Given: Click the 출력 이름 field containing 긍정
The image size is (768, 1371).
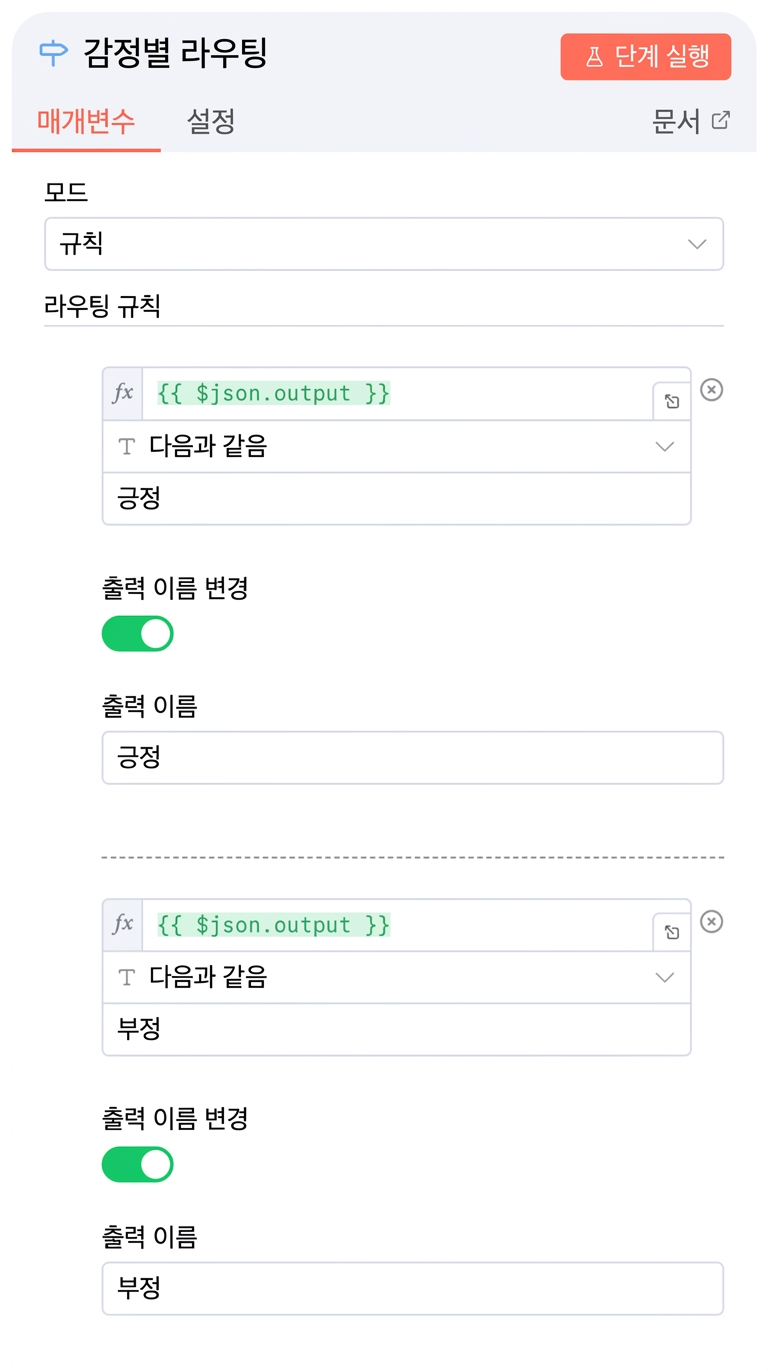Looking at the screenshot, I should [x=413, y=758].
